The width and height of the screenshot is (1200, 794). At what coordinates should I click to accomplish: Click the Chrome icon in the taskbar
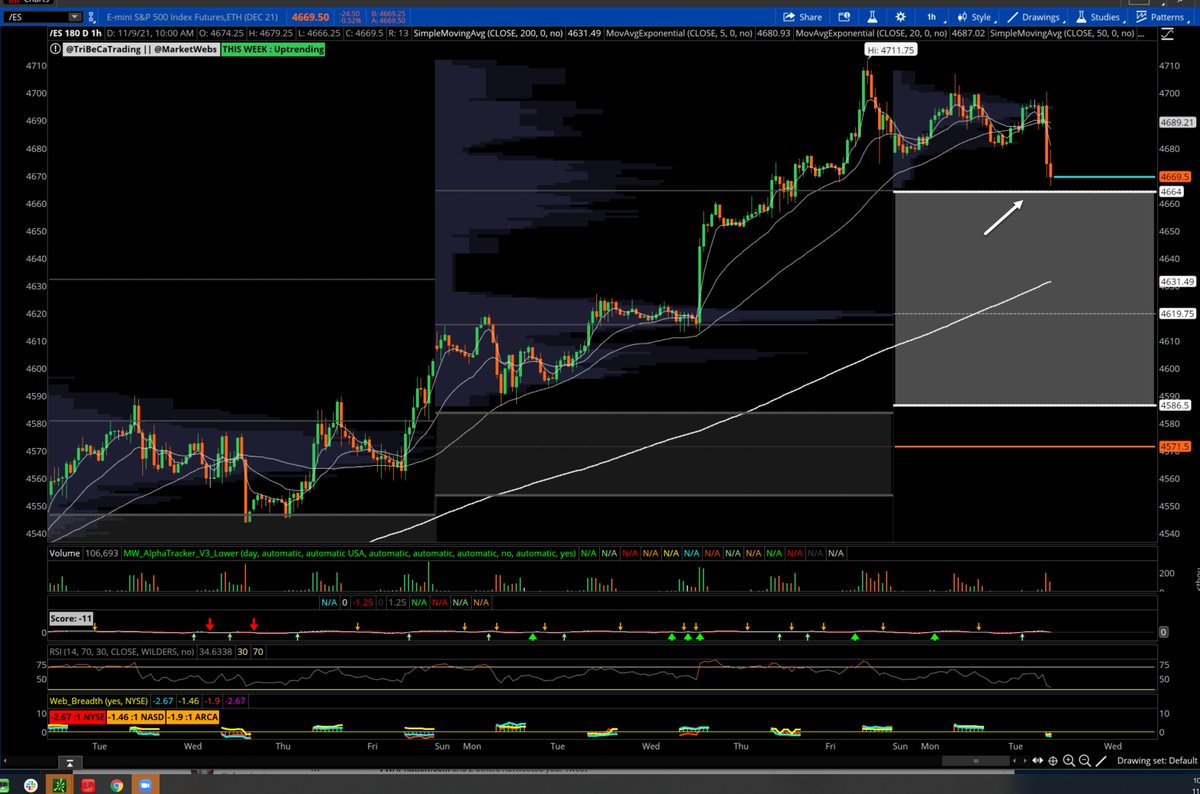118,785
